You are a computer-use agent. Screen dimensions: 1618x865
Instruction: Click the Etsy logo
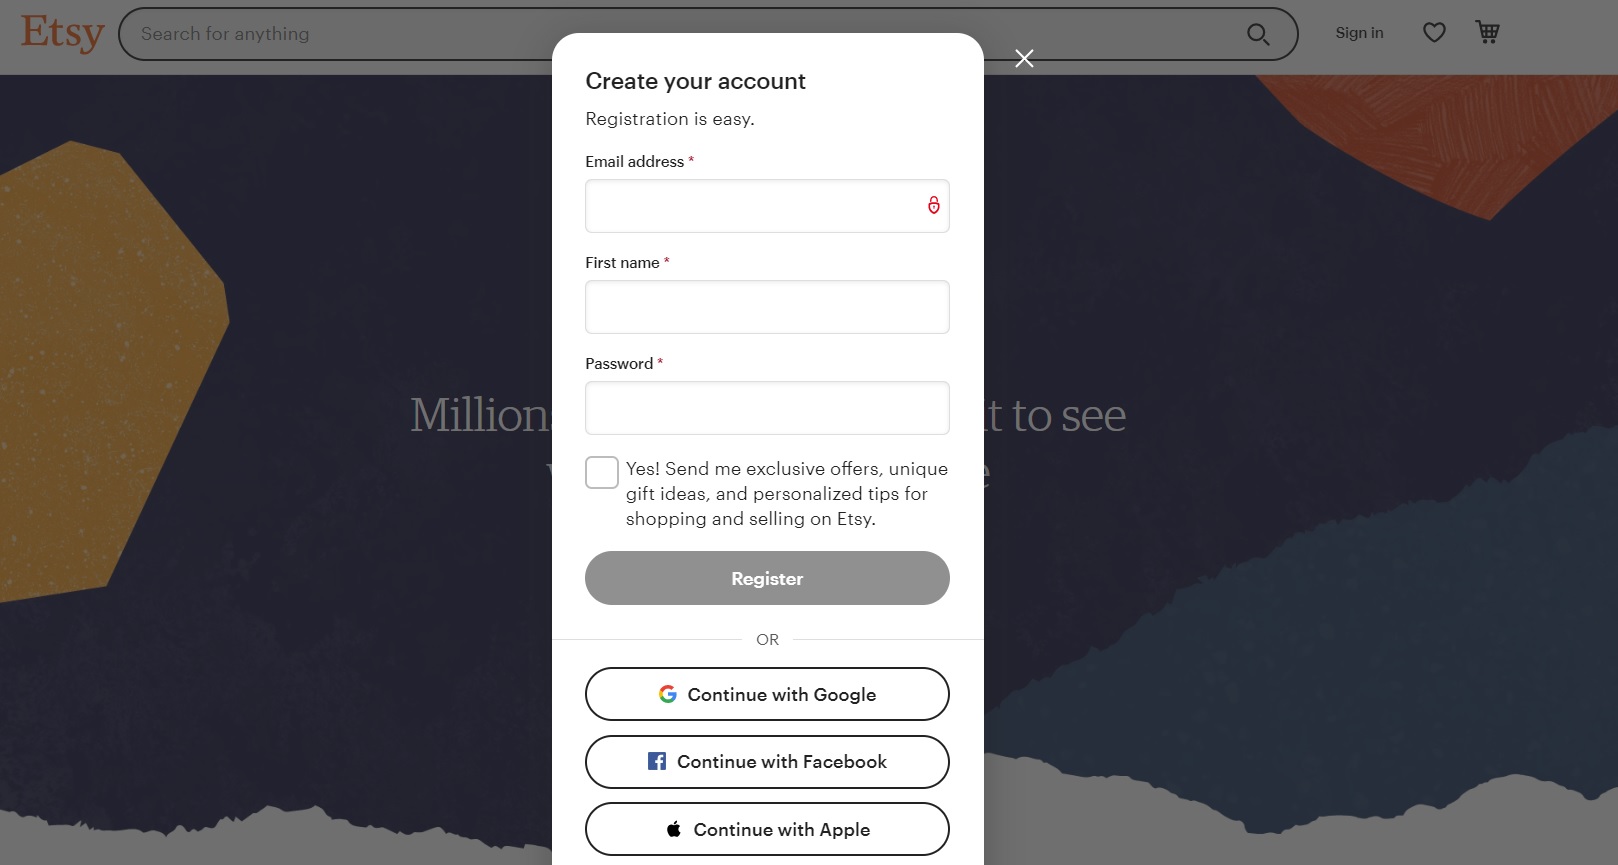pyautogui.click(x=62, y=33)
